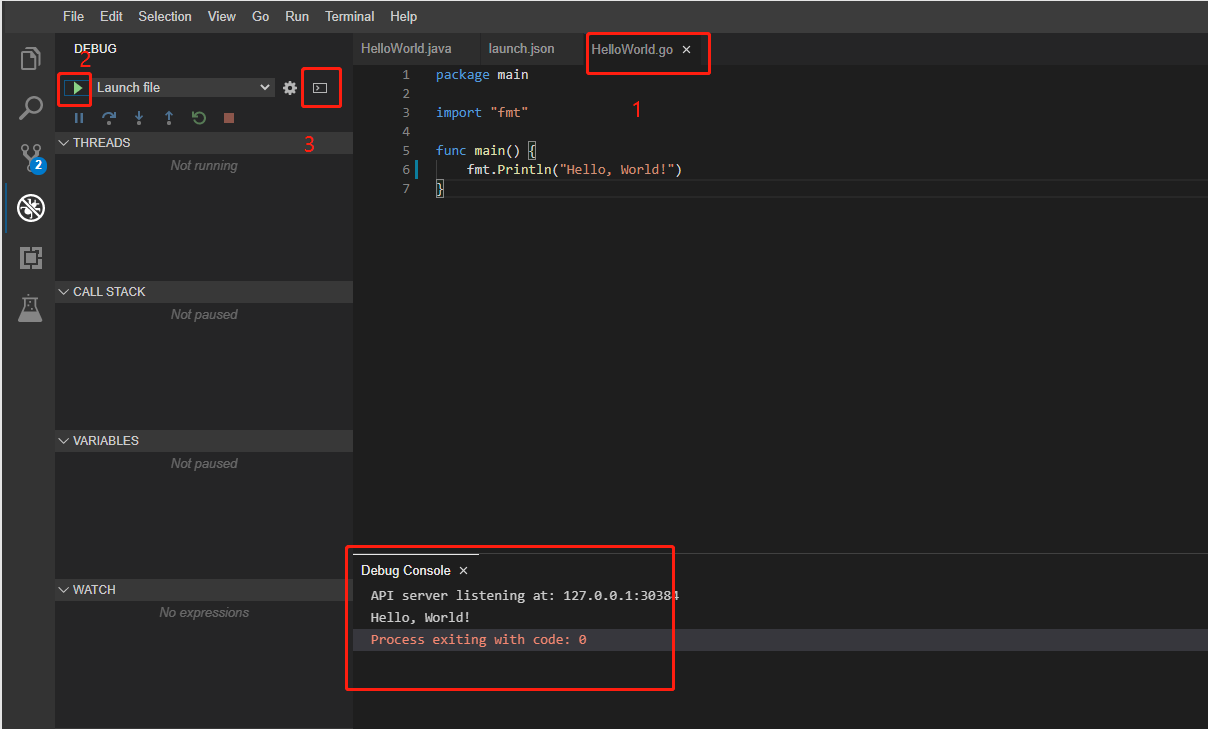Pause the debug session

coord(79,118)
